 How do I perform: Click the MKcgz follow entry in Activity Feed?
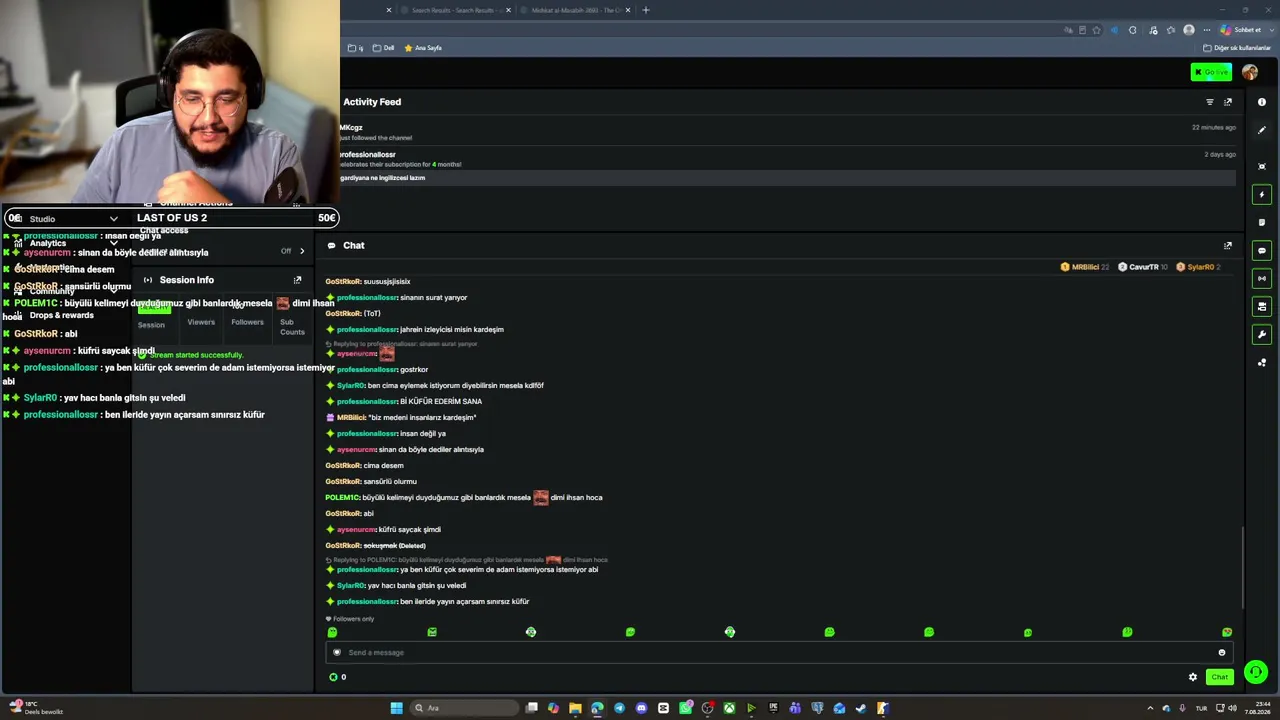point(787,132)
